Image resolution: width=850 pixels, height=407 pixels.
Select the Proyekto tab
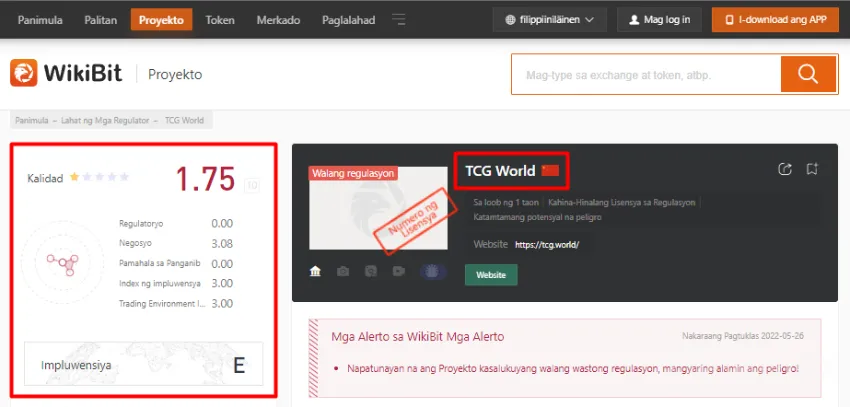(x=162, y=20)
